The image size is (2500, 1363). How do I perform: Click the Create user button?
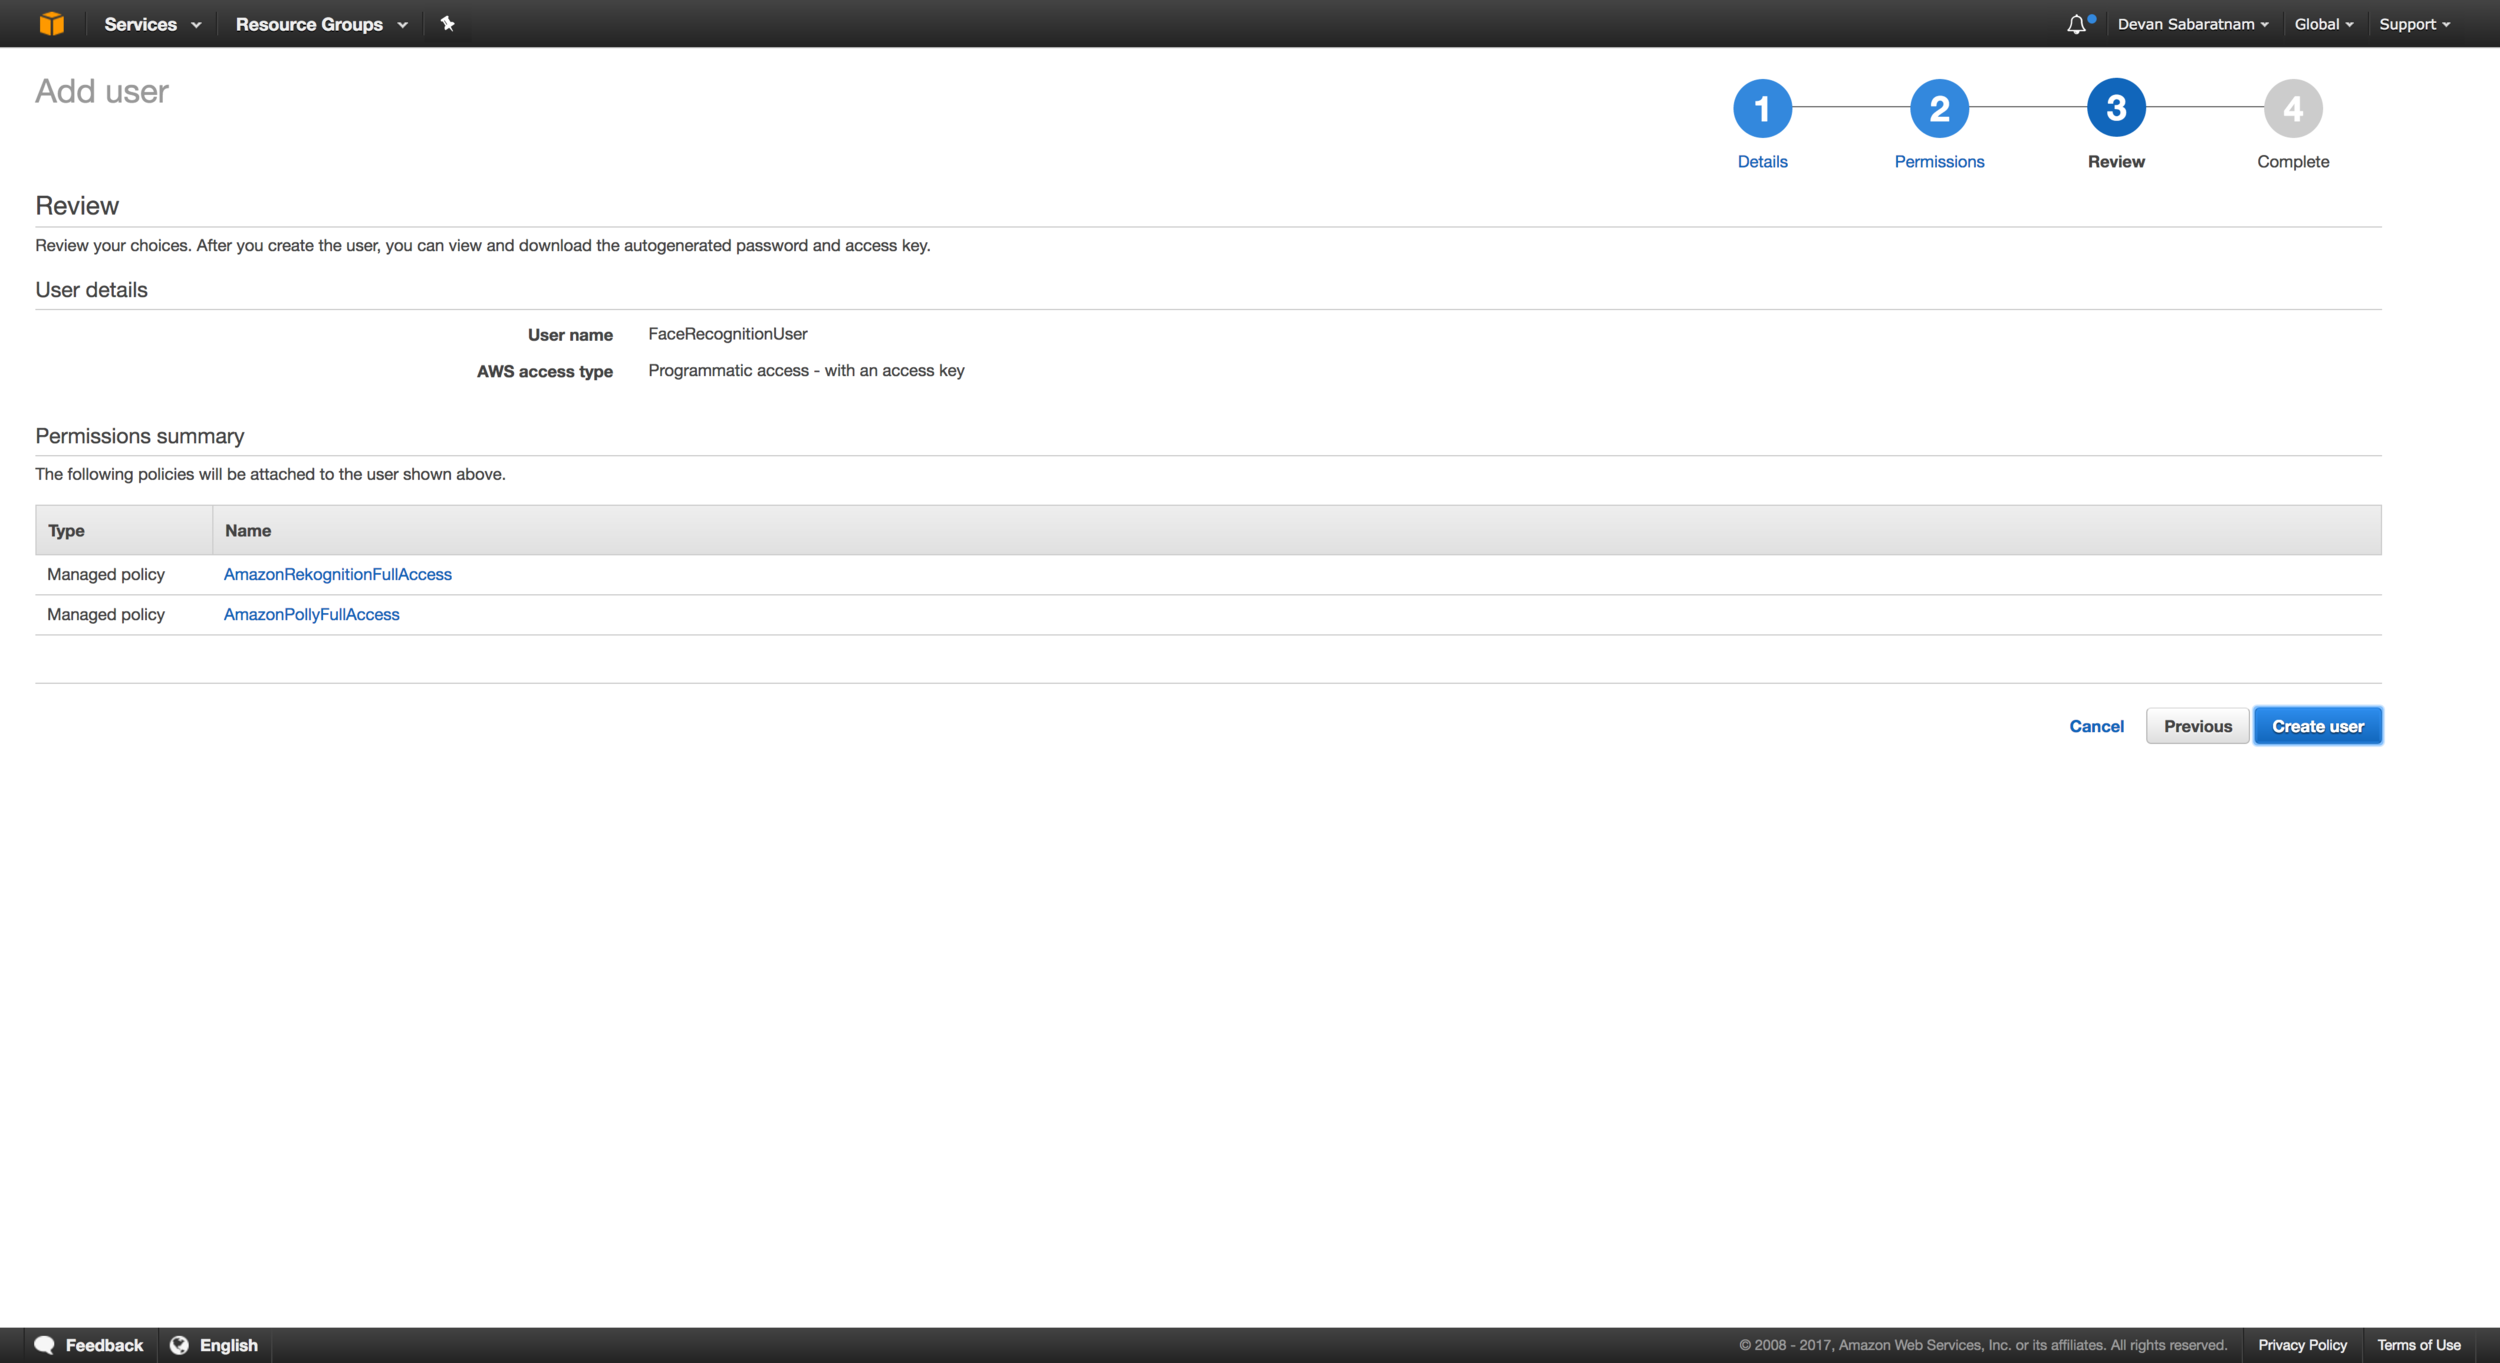tap(2318, 726)
